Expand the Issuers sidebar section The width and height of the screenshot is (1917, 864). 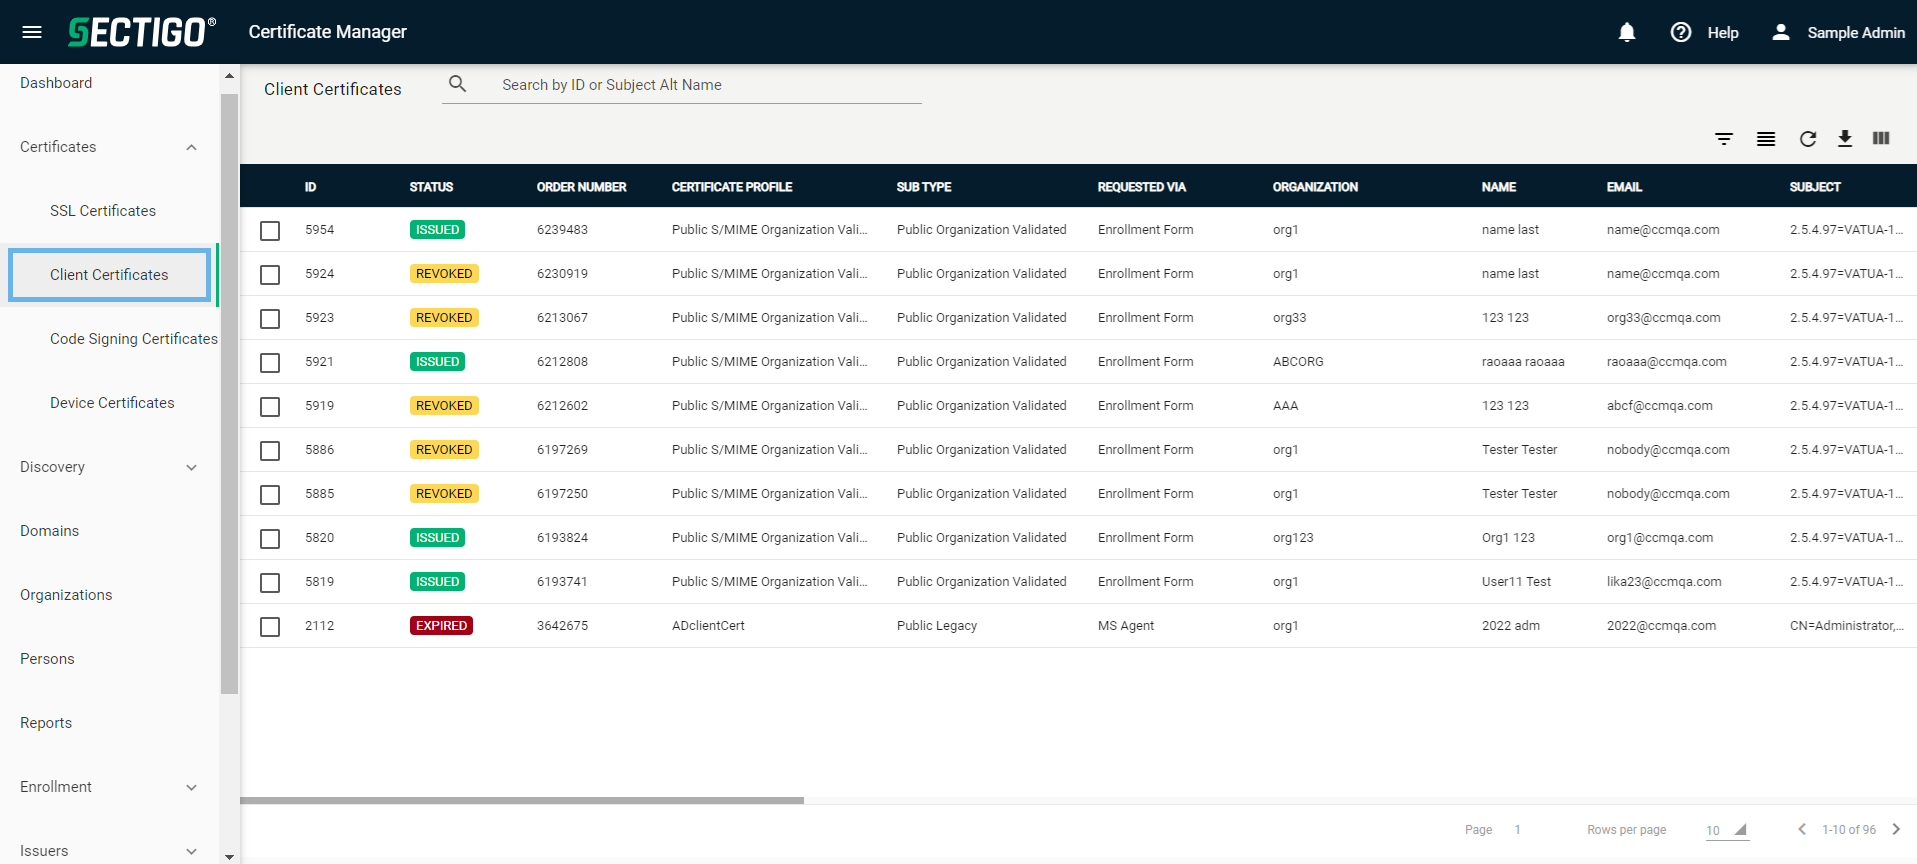click(x=191, y=851)
